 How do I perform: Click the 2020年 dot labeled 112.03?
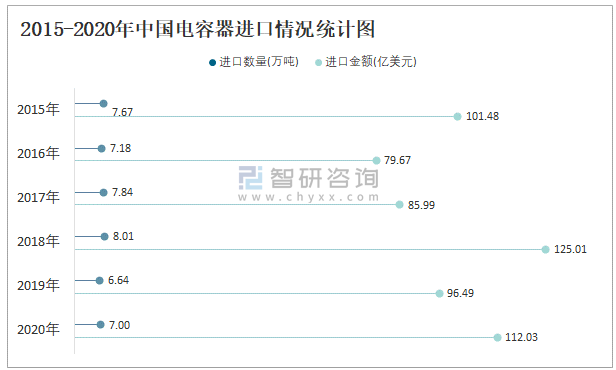coord(497,337)
